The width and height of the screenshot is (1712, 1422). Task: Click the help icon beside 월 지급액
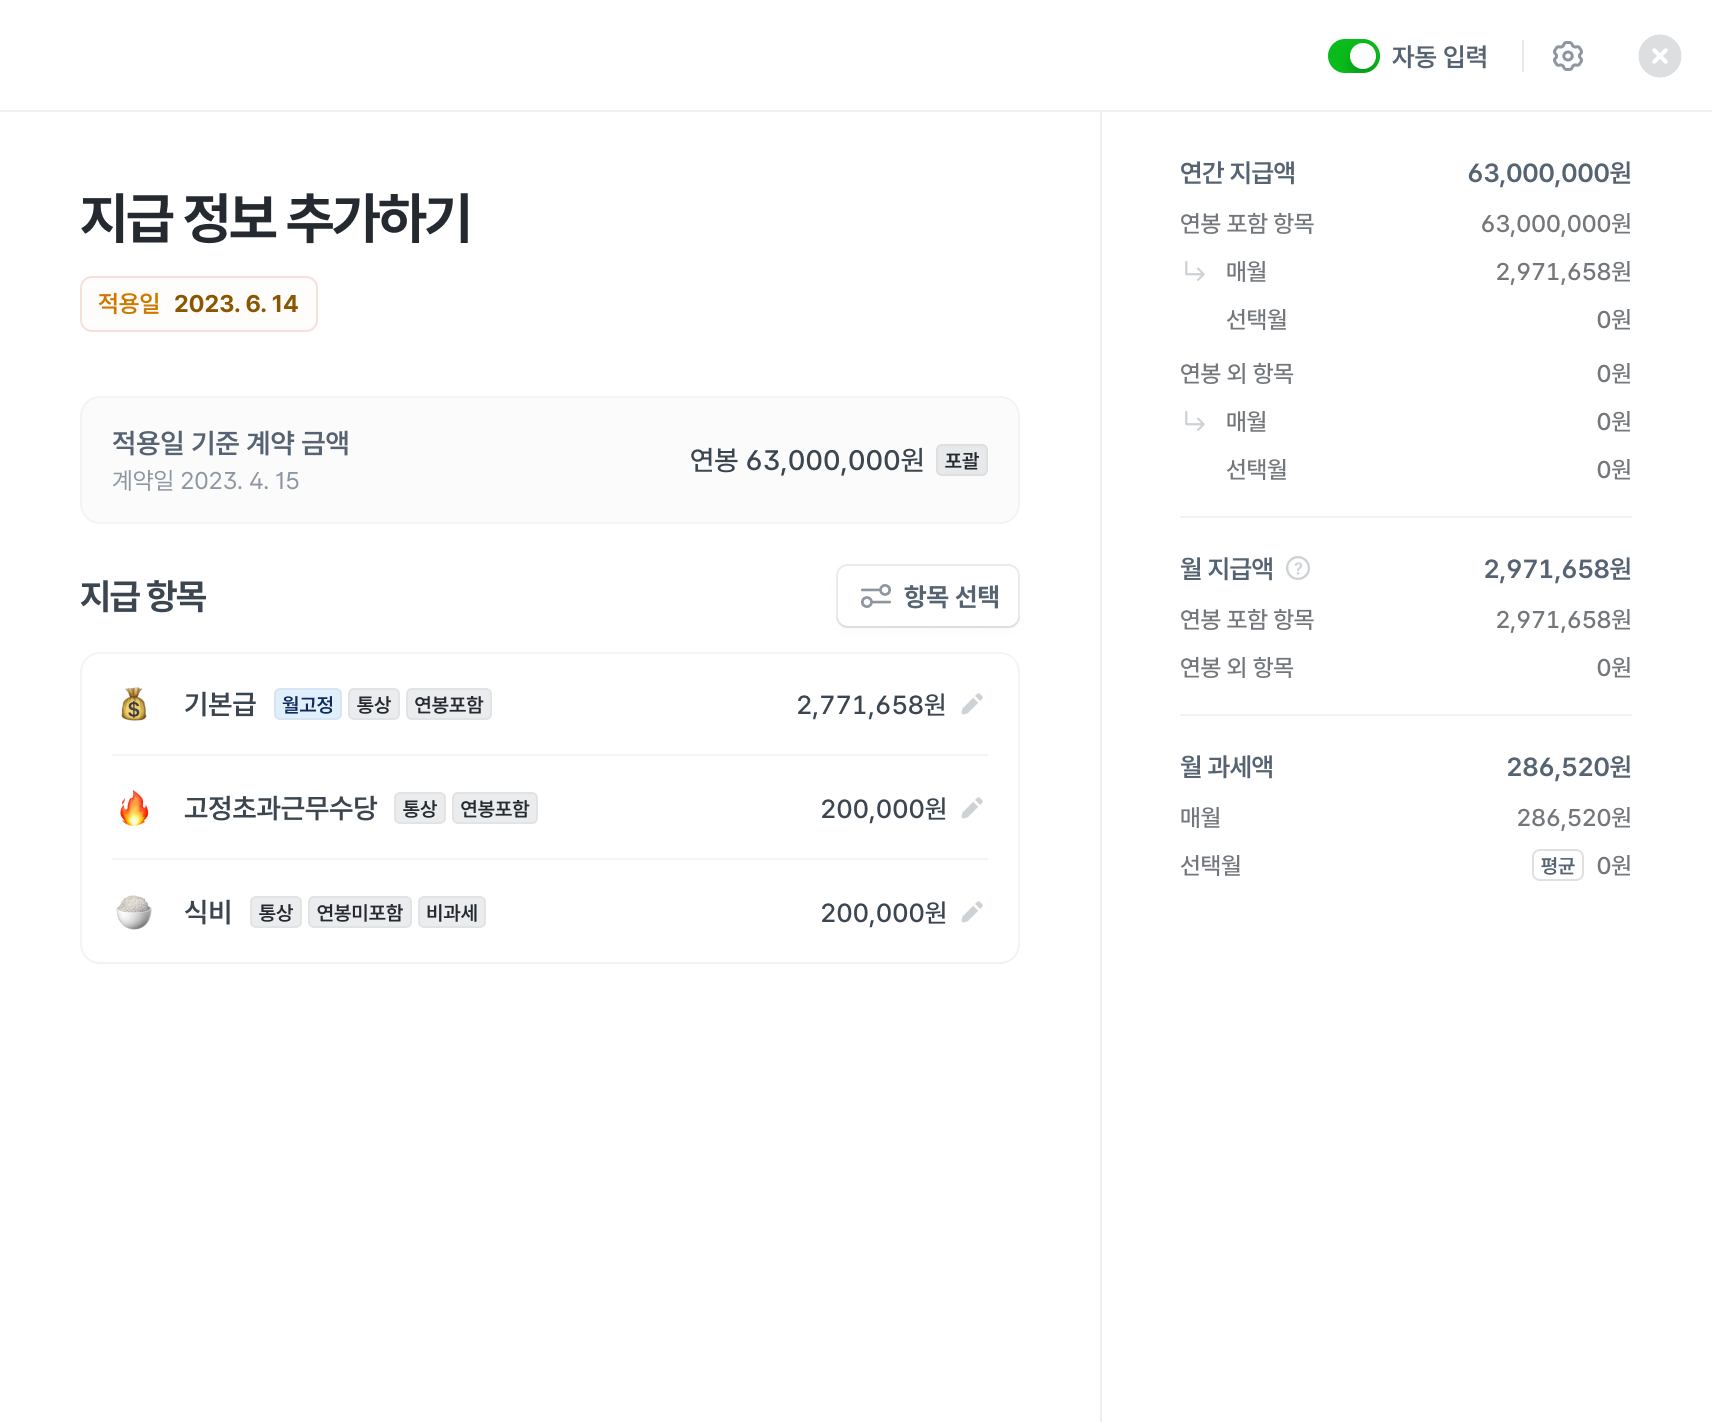tap(1298, 568)
